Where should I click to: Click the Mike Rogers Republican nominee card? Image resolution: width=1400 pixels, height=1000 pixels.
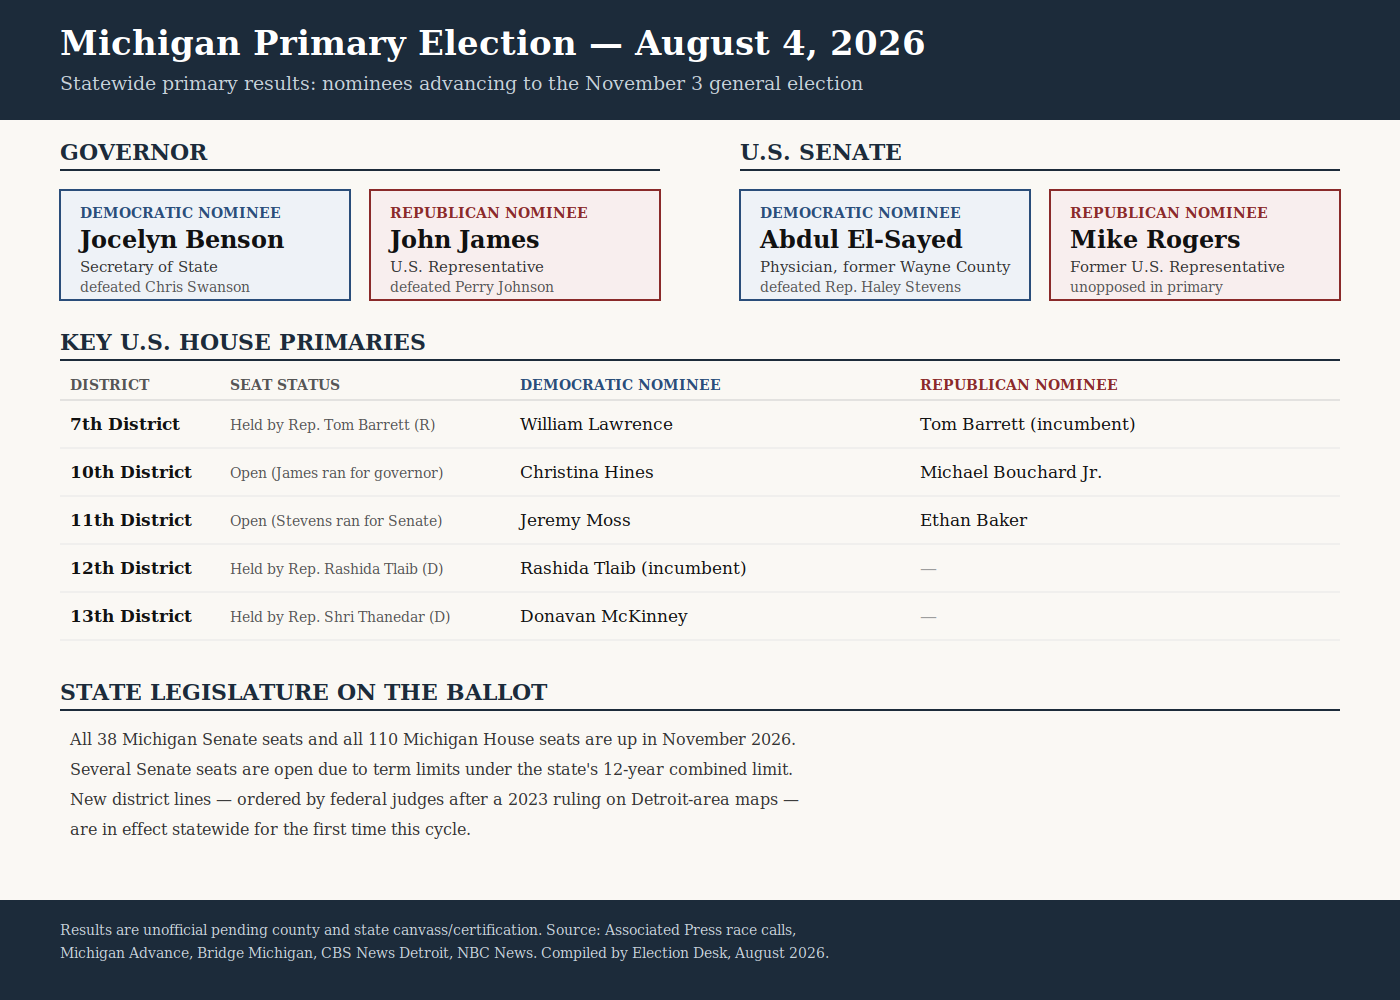pos(1195,245)
